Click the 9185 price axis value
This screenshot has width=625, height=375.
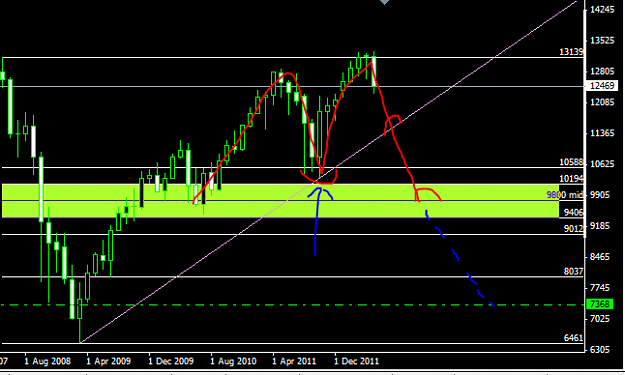pyautogui.click(x=599, y=226)
